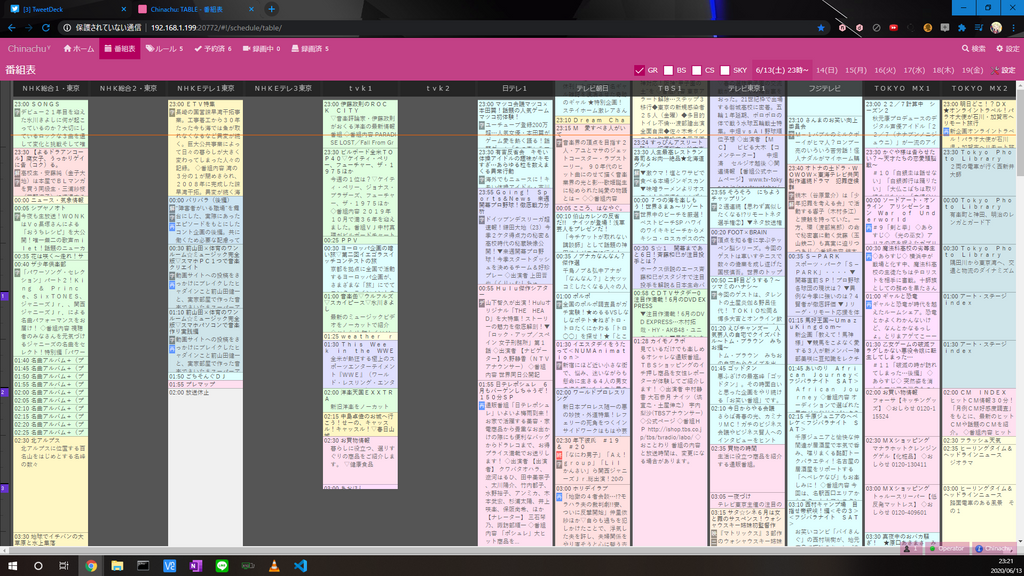The width and height of the screenshot is (1024, 576).
Task: Select the 番組表 navigation tab
Action: (x=120, y=49)
